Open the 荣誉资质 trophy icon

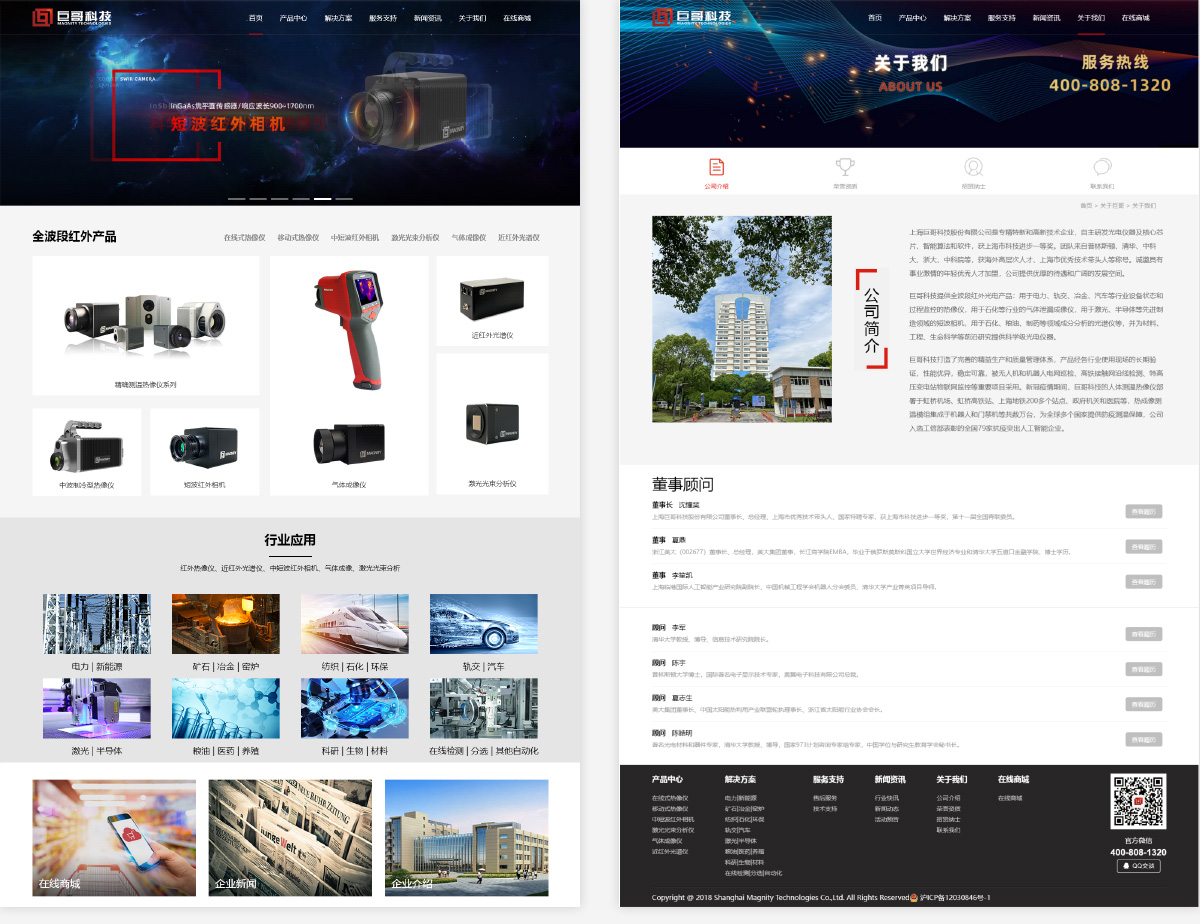(x=844, y=167)
